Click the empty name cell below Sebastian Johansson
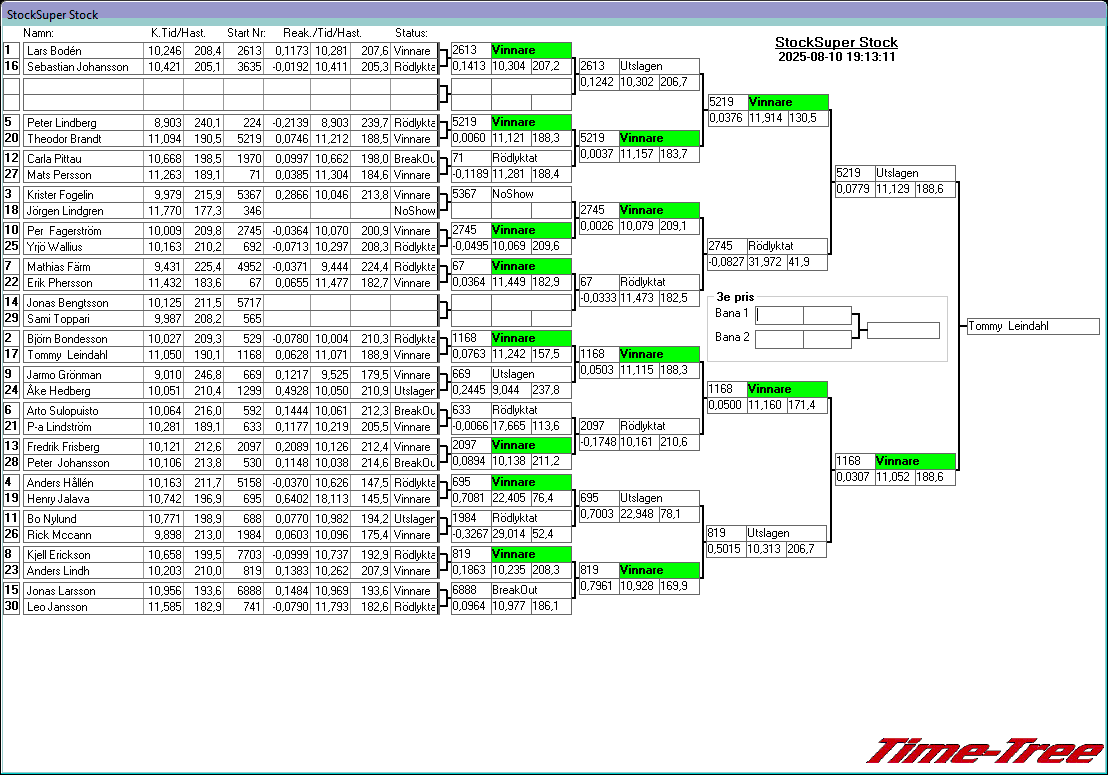 83,87
